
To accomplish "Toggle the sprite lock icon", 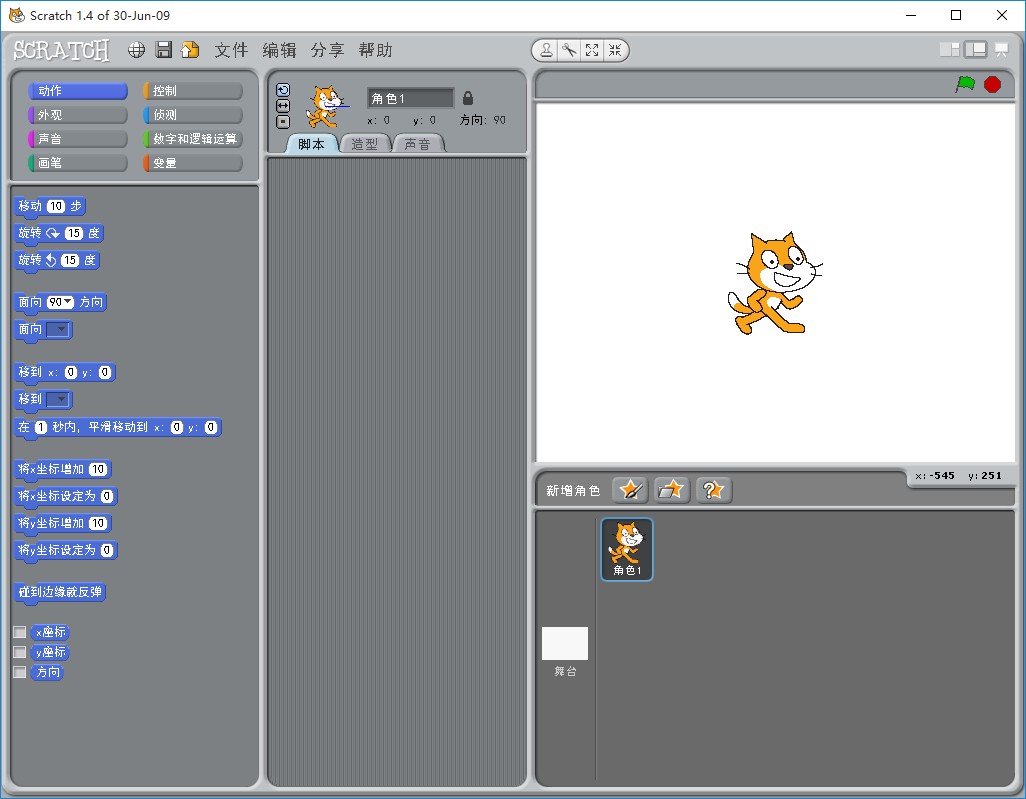I will tap(466, 97).
